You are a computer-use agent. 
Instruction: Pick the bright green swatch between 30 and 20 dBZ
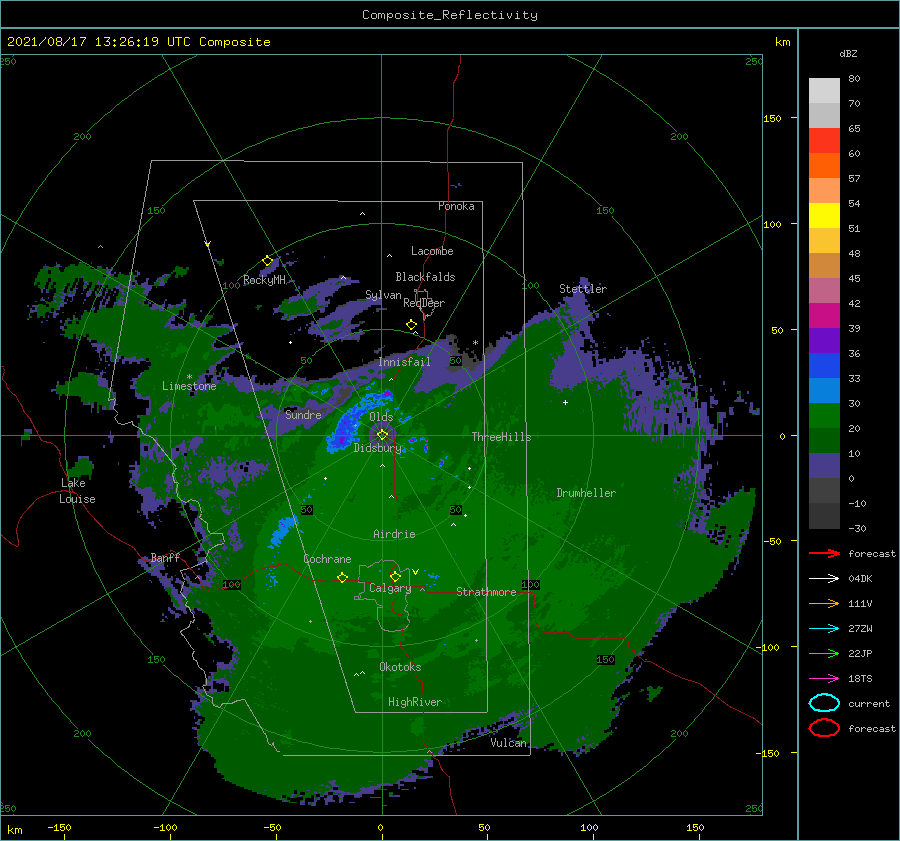[824, 416]
